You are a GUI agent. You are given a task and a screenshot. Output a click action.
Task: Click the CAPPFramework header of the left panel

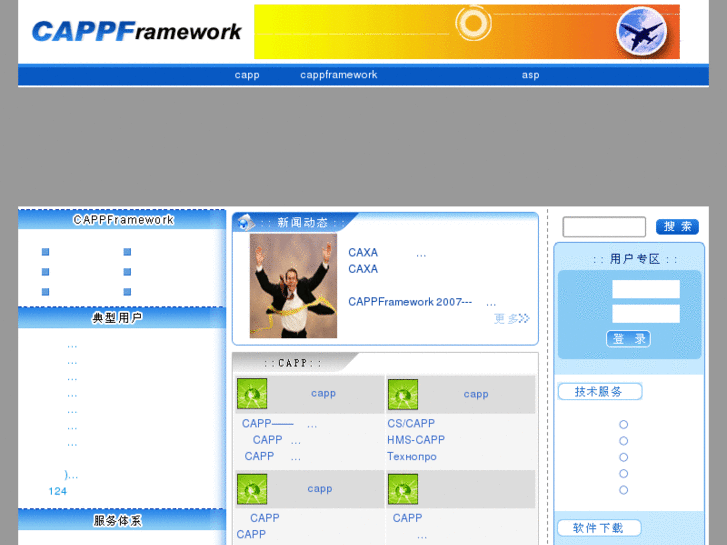[x=122, y=219]
